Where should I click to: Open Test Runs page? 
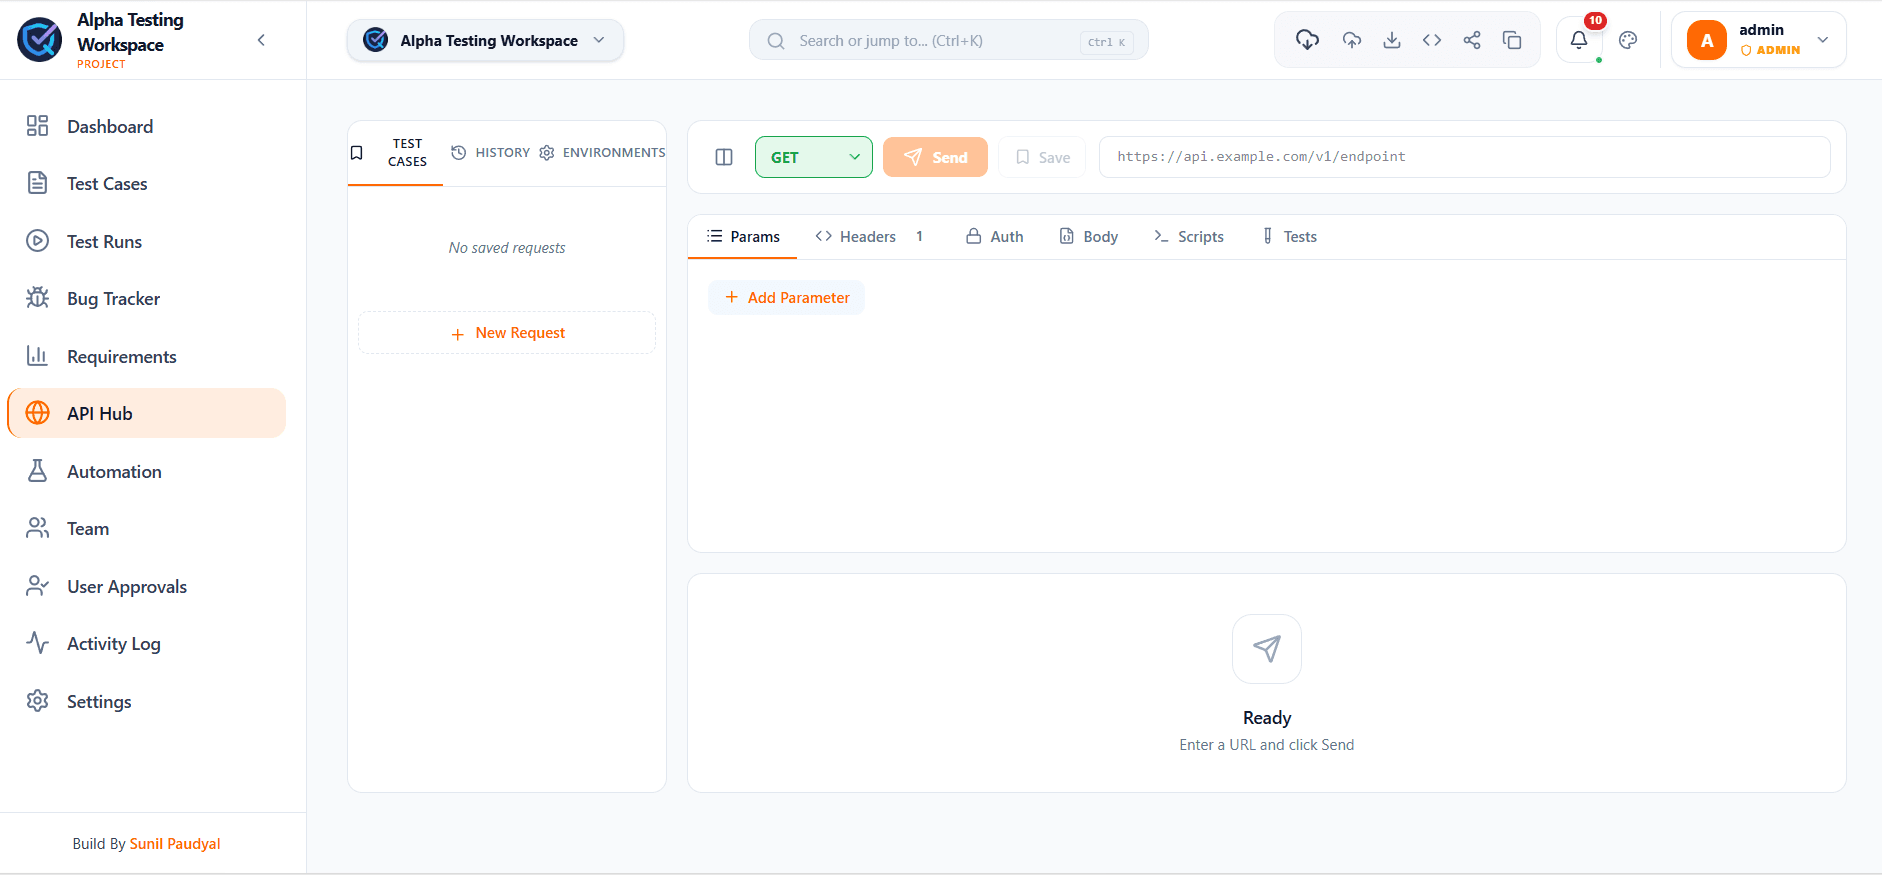[146, 241]
